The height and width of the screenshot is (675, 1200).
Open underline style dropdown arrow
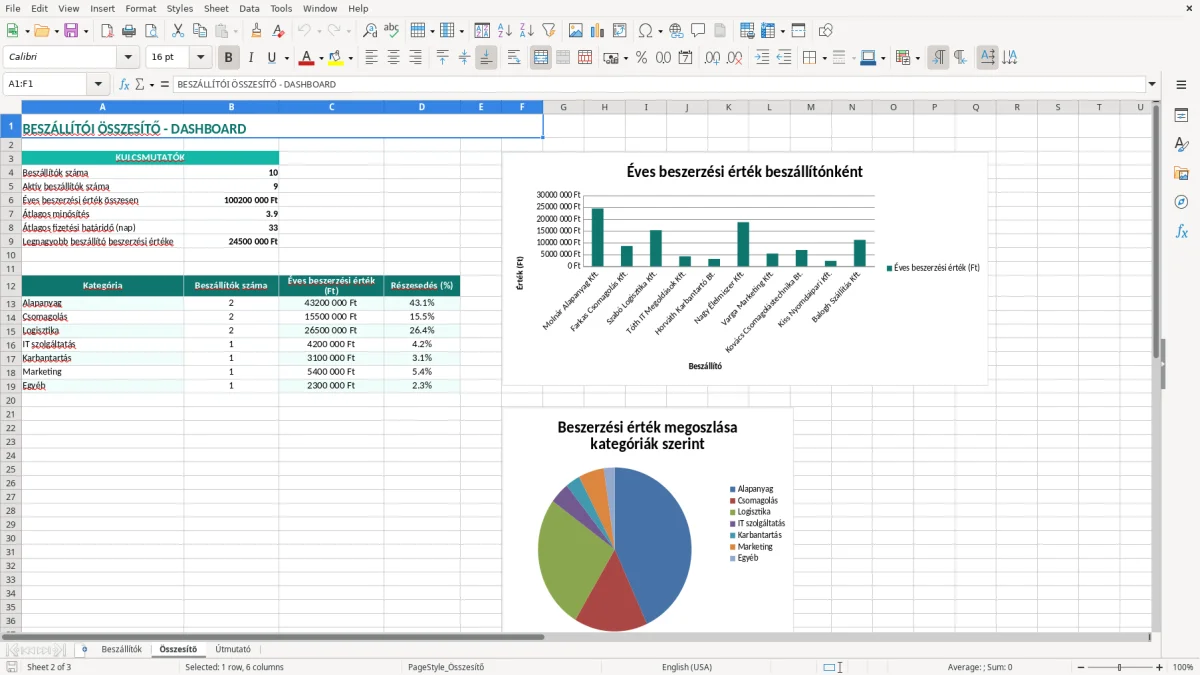tap(287, 58)
